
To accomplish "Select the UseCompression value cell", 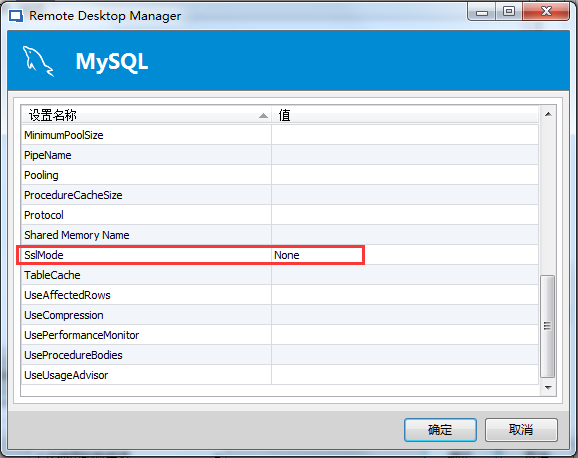I will (405, 315).
